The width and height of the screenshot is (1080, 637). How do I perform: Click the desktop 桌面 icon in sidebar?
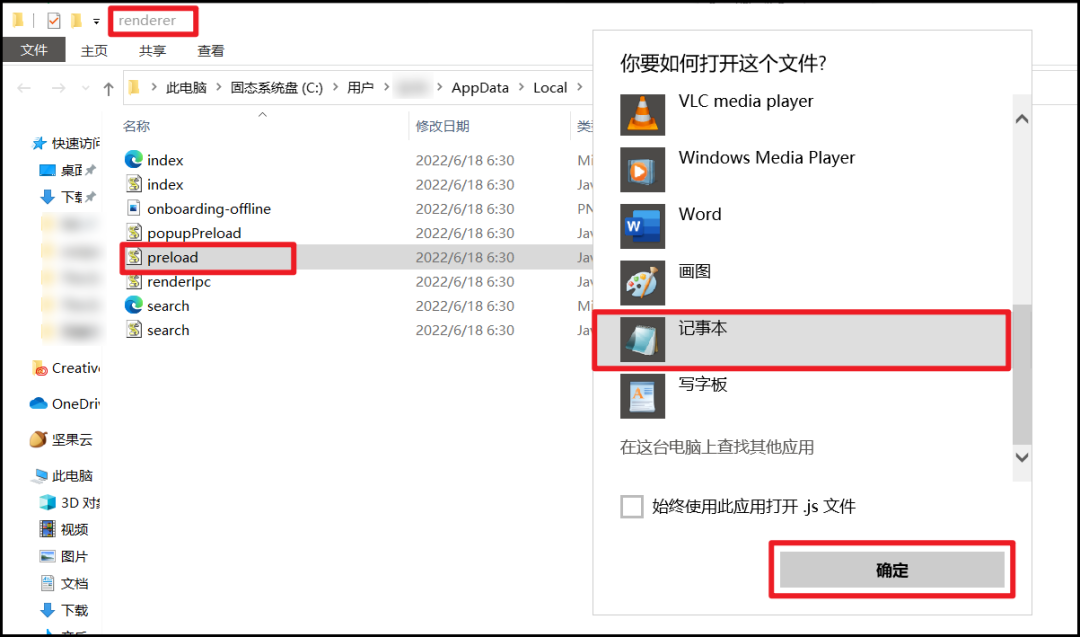click(47, 170)
